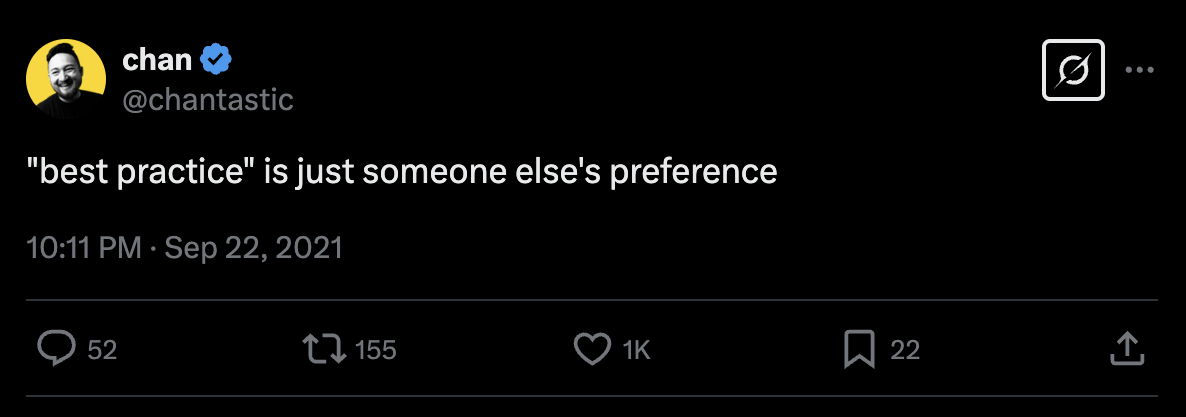Reply to chan's tweet via speech bubble icon

tap(57, 349)
